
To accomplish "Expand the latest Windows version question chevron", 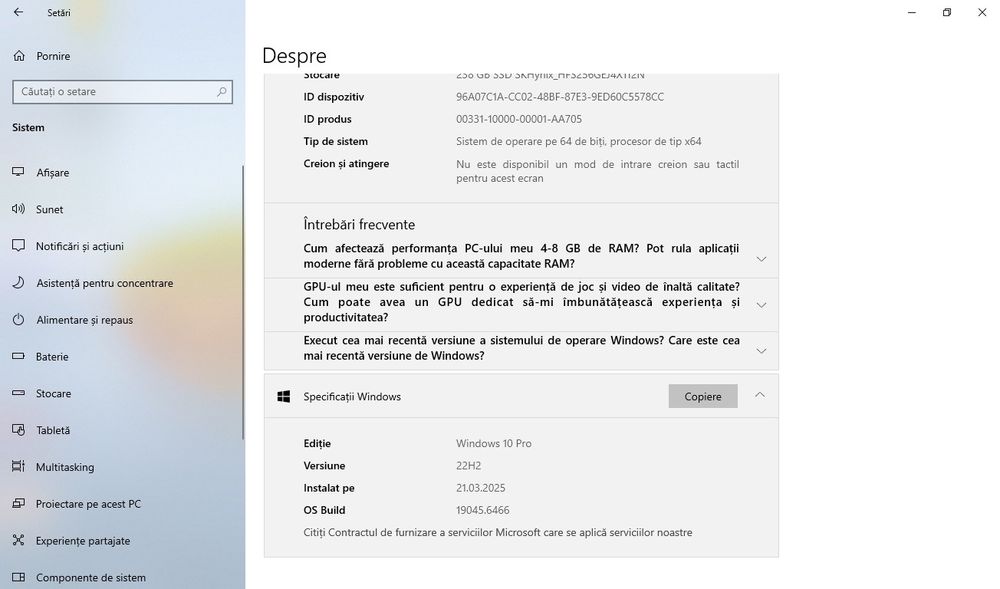I will [x=761, y=351].
